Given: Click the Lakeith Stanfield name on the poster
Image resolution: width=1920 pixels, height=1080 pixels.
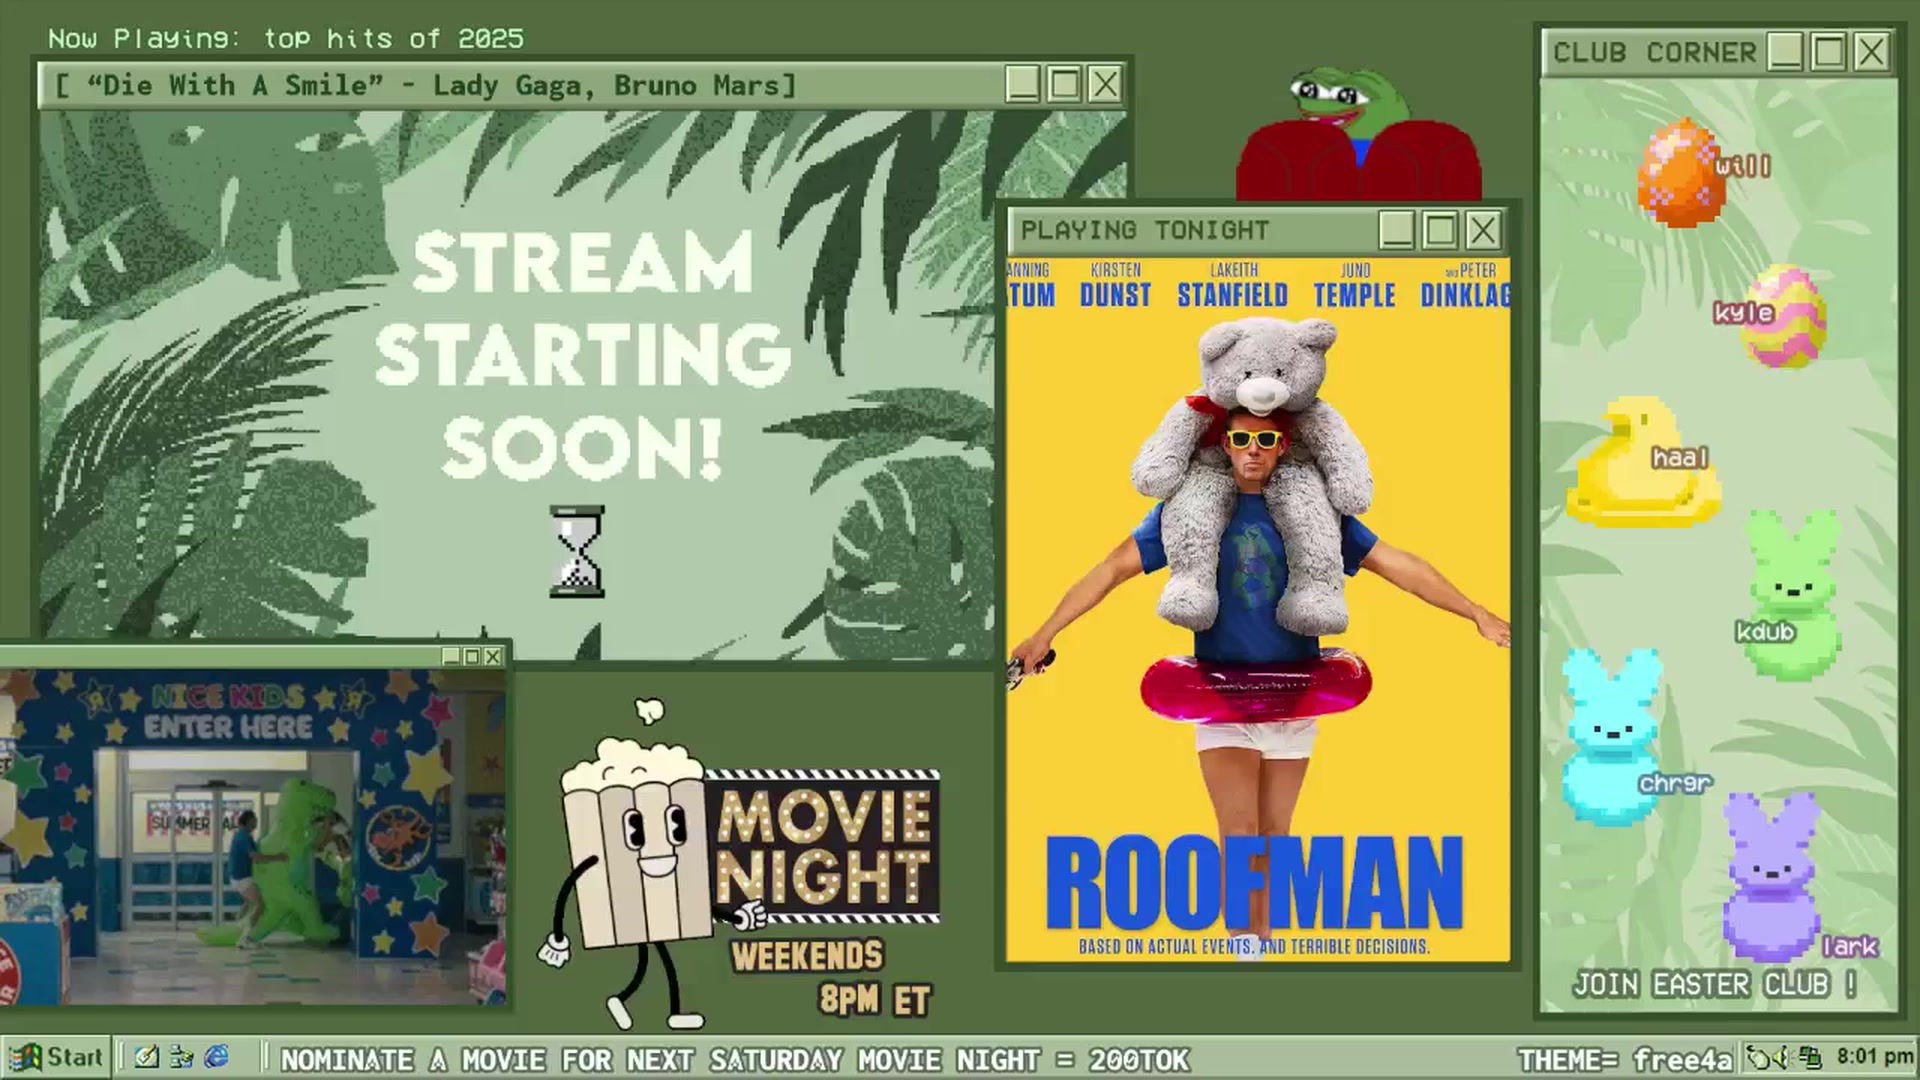Looking at the screenshot, I should (x=1233, y=284).
